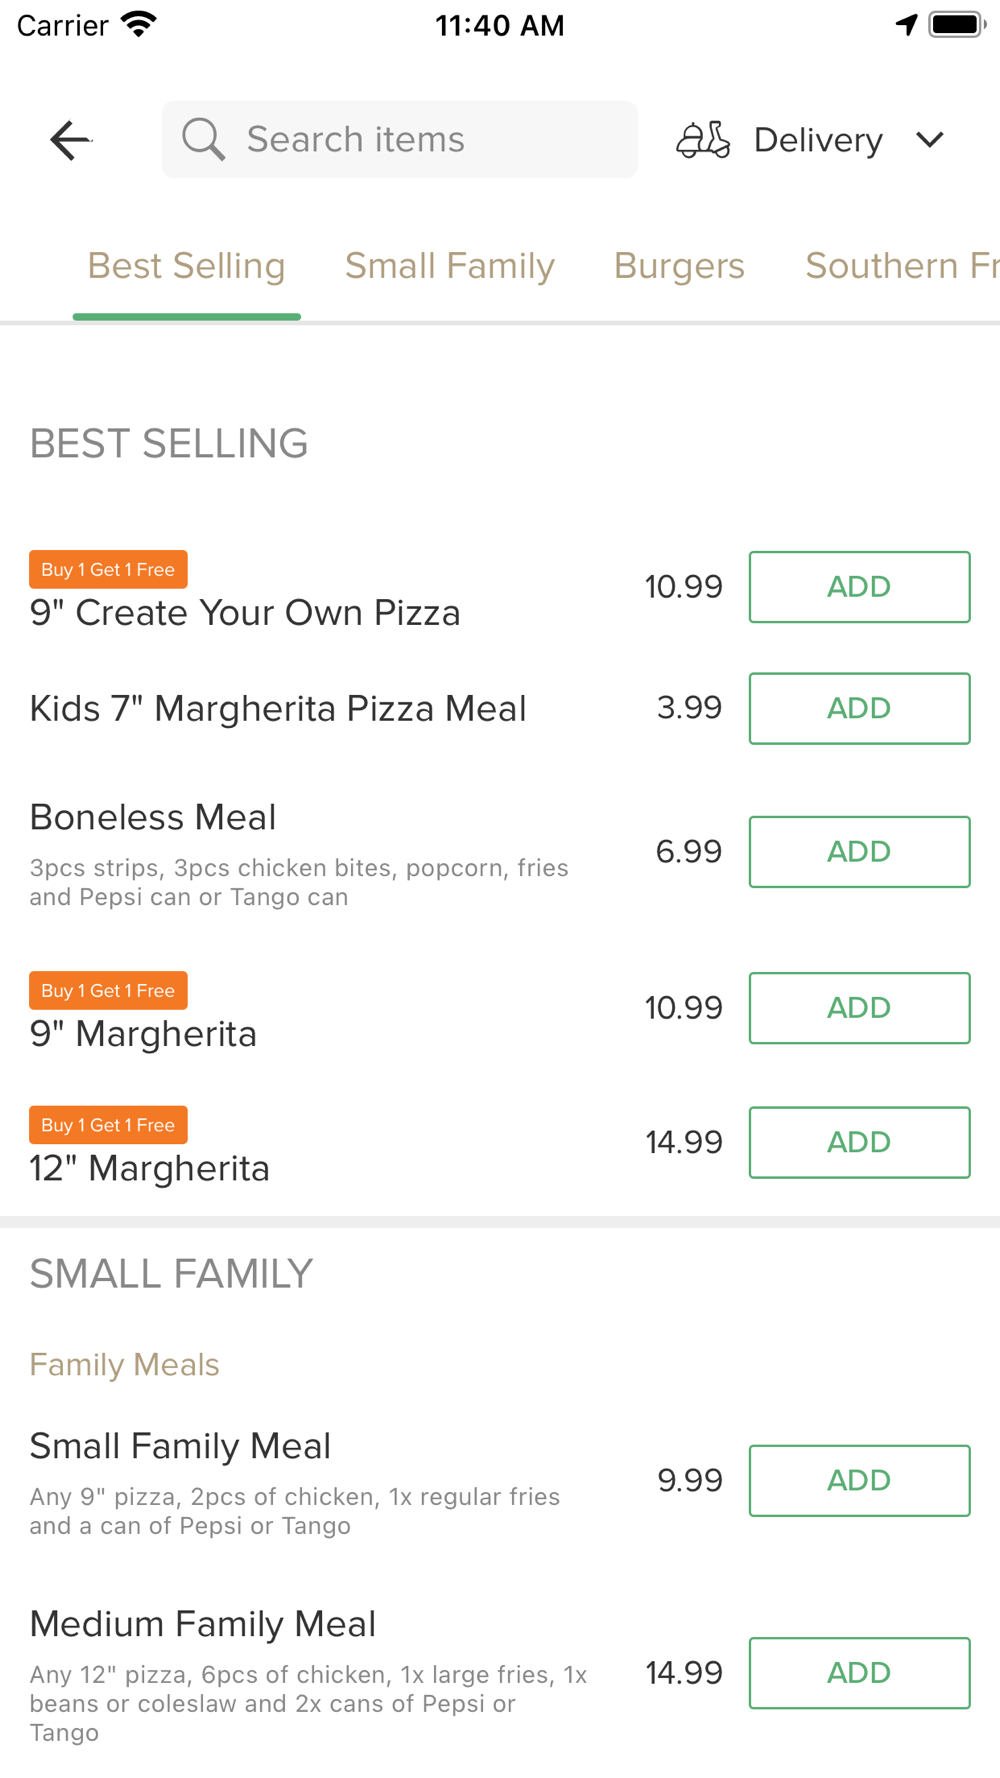Add 9" Create Your Own Pizza
The image size is (1000, 1778).
point(859,587)
